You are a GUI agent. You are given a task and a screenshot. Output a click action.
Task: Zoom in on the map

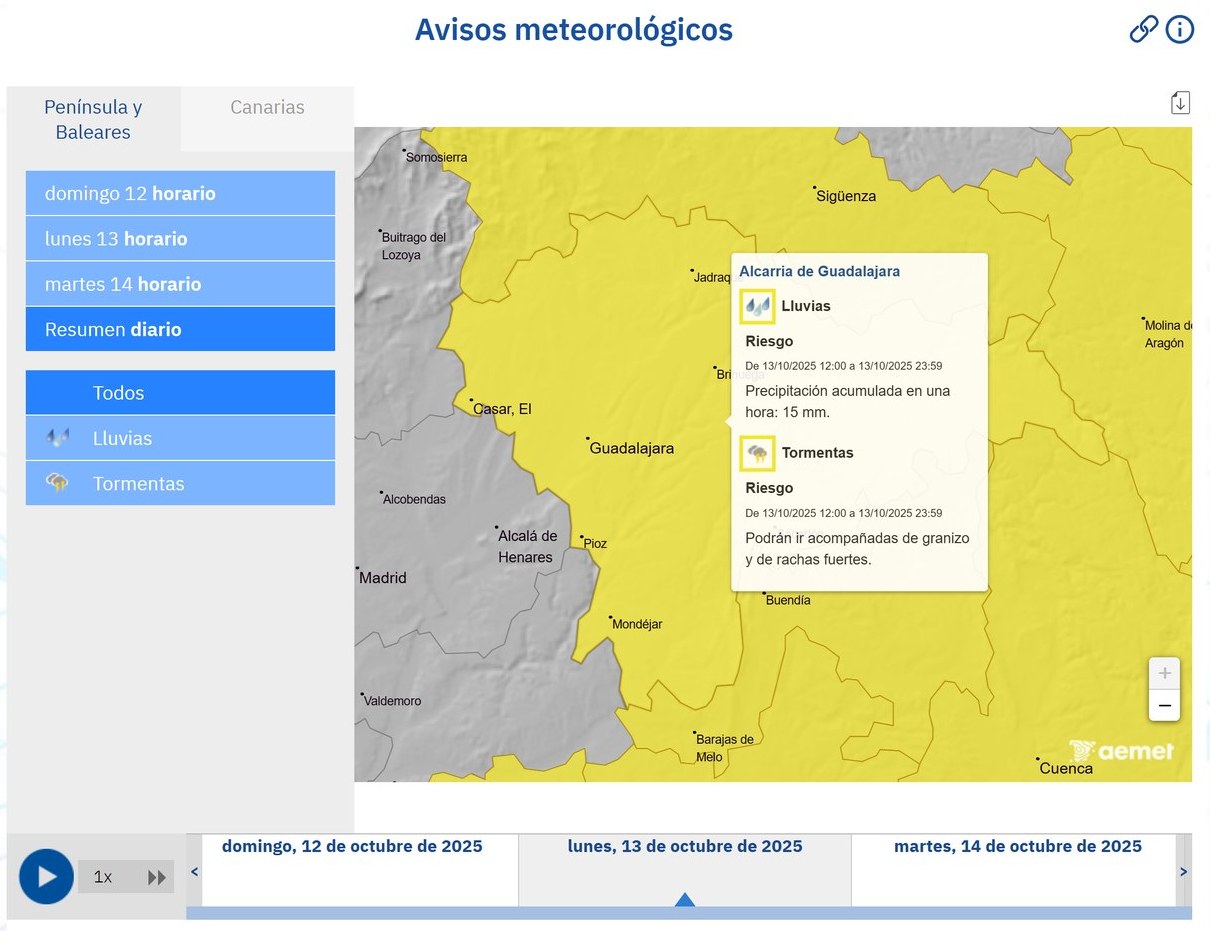point(1164,673)
